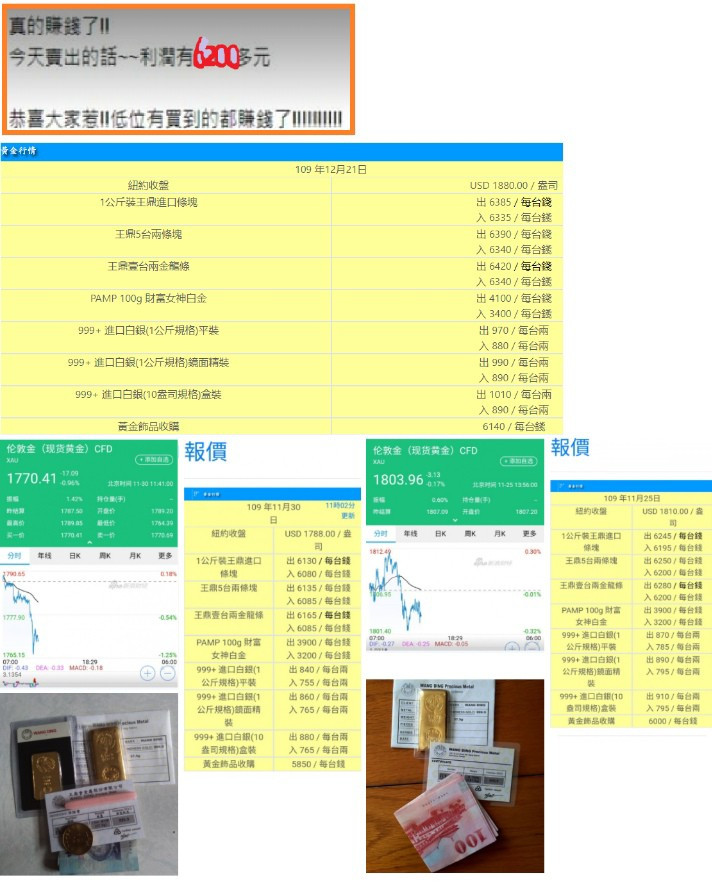
Task: Click the right 報價 heading
Action: tap(570, 447)
